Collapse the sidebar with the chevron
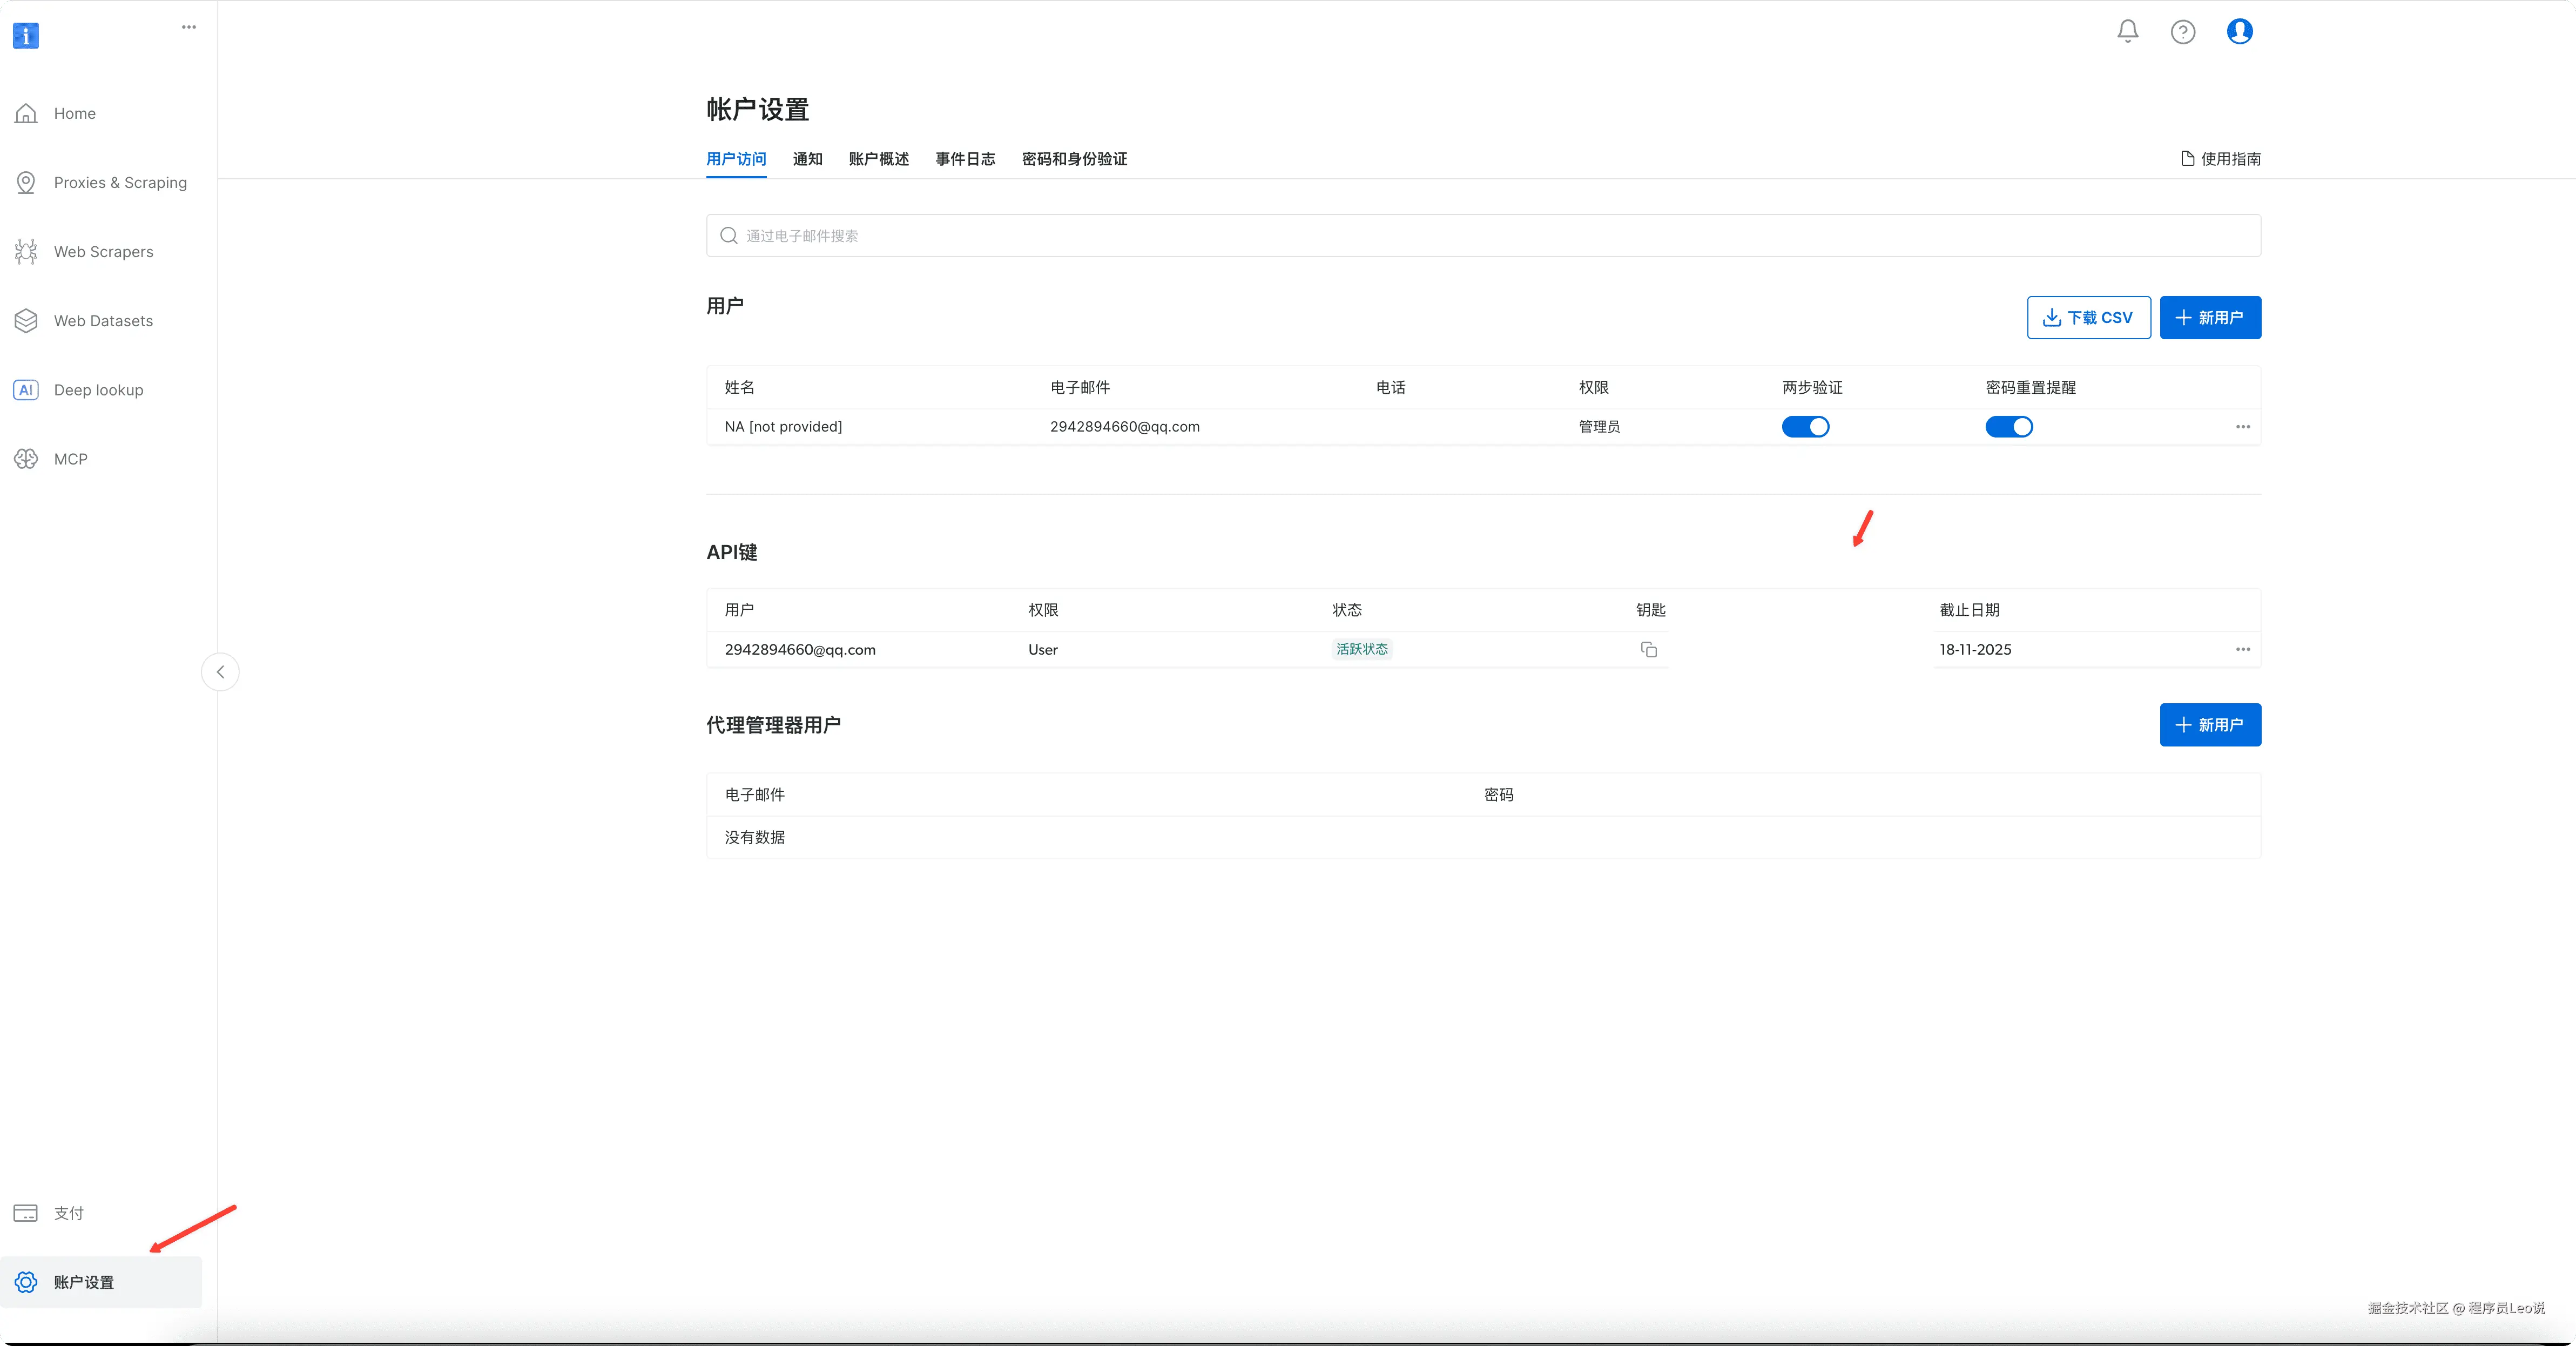This screenshot has height=1346, width=2576. tap(219, 671)
